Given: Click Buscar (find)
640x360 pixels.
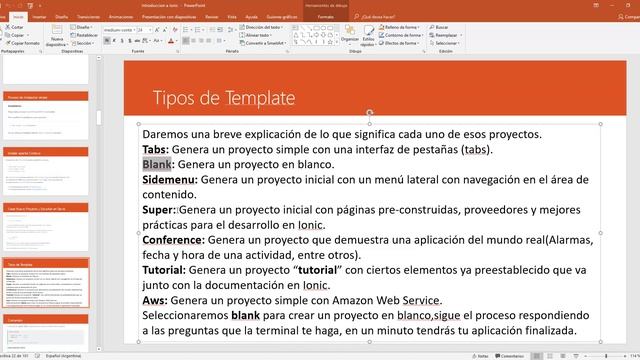Looking at the screenshot, I should [x=439, y=27].
